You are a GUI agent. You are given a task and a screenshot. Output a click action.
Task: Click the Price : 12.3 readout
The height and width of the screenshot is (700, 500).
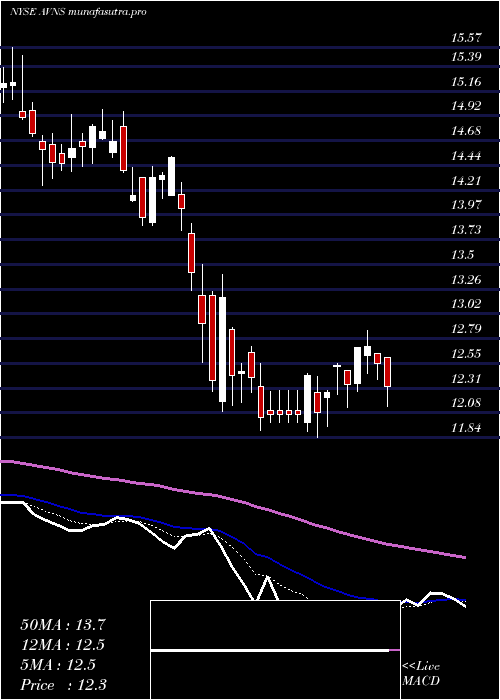tap(63, 685)
